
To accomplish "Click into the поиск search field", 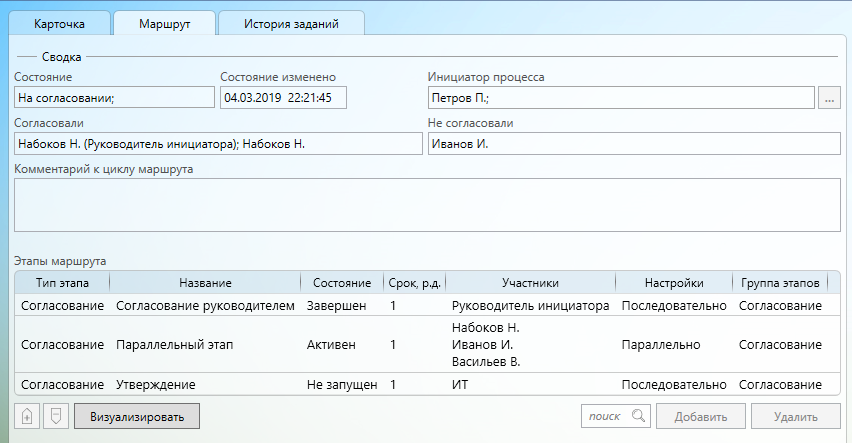I will (x=605, y=416).
